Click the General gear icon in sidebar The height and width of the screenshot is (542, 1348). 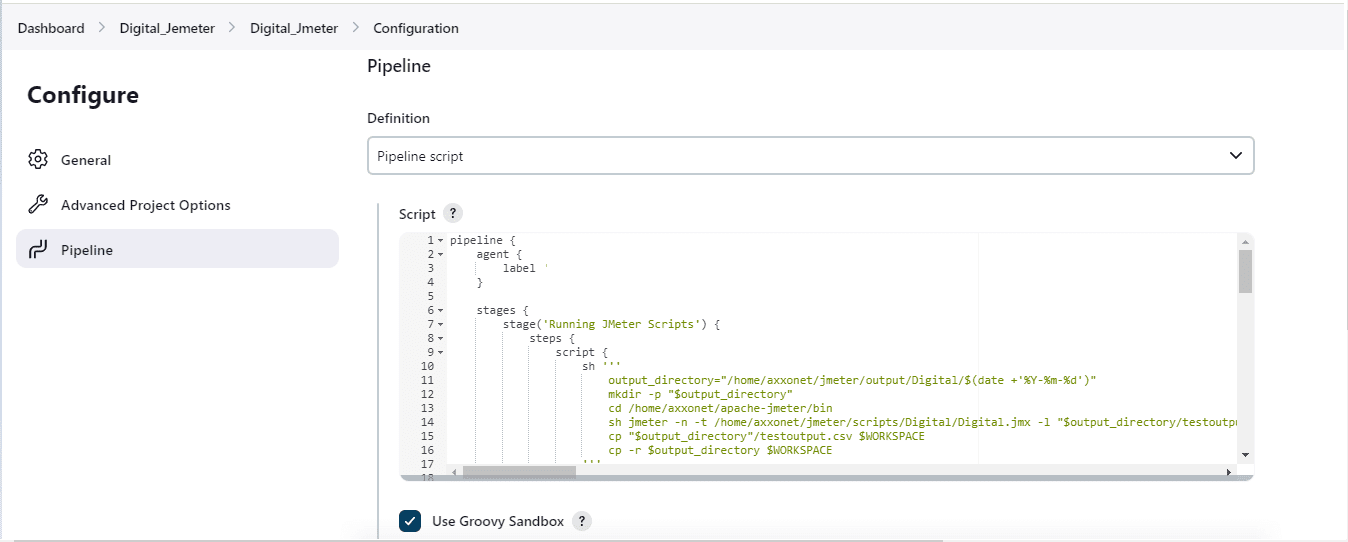(38, 160)
